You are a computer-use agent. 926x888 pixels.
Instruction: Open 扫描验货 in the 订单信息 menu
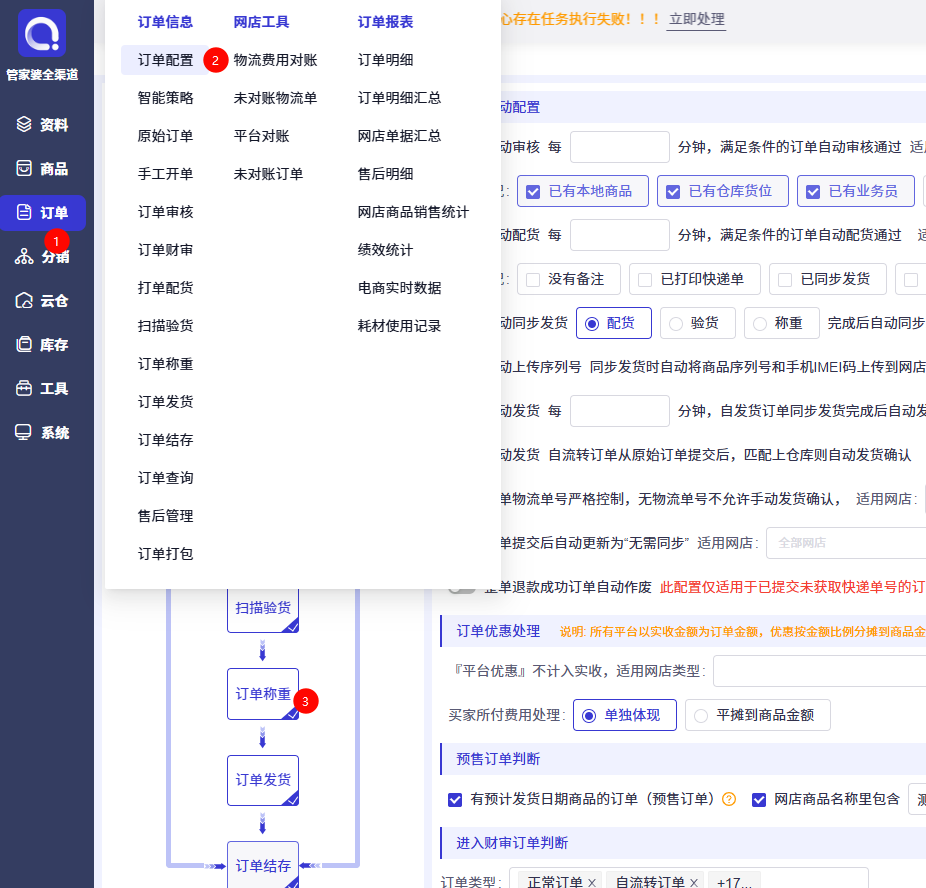(165, 326)
